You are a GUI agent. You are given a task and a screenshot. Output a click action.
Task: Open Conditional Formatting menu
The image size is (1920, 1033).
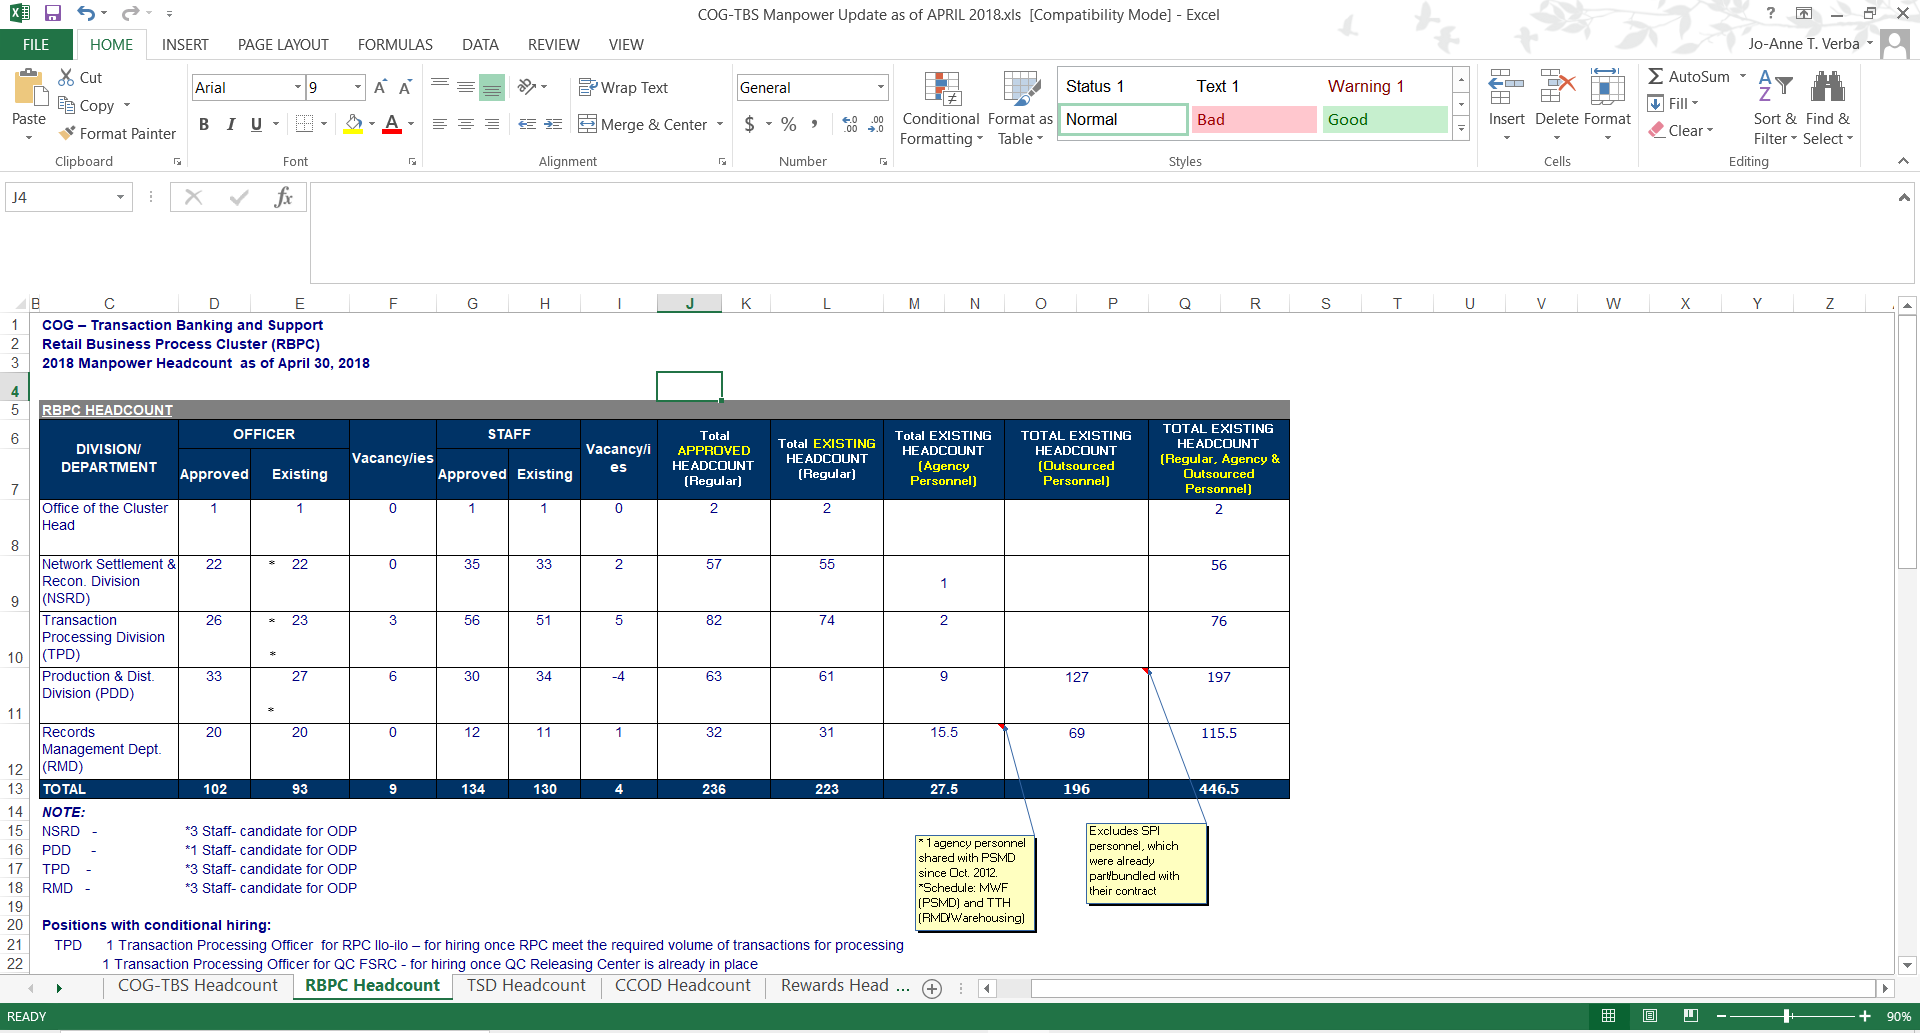coord(941,109)
